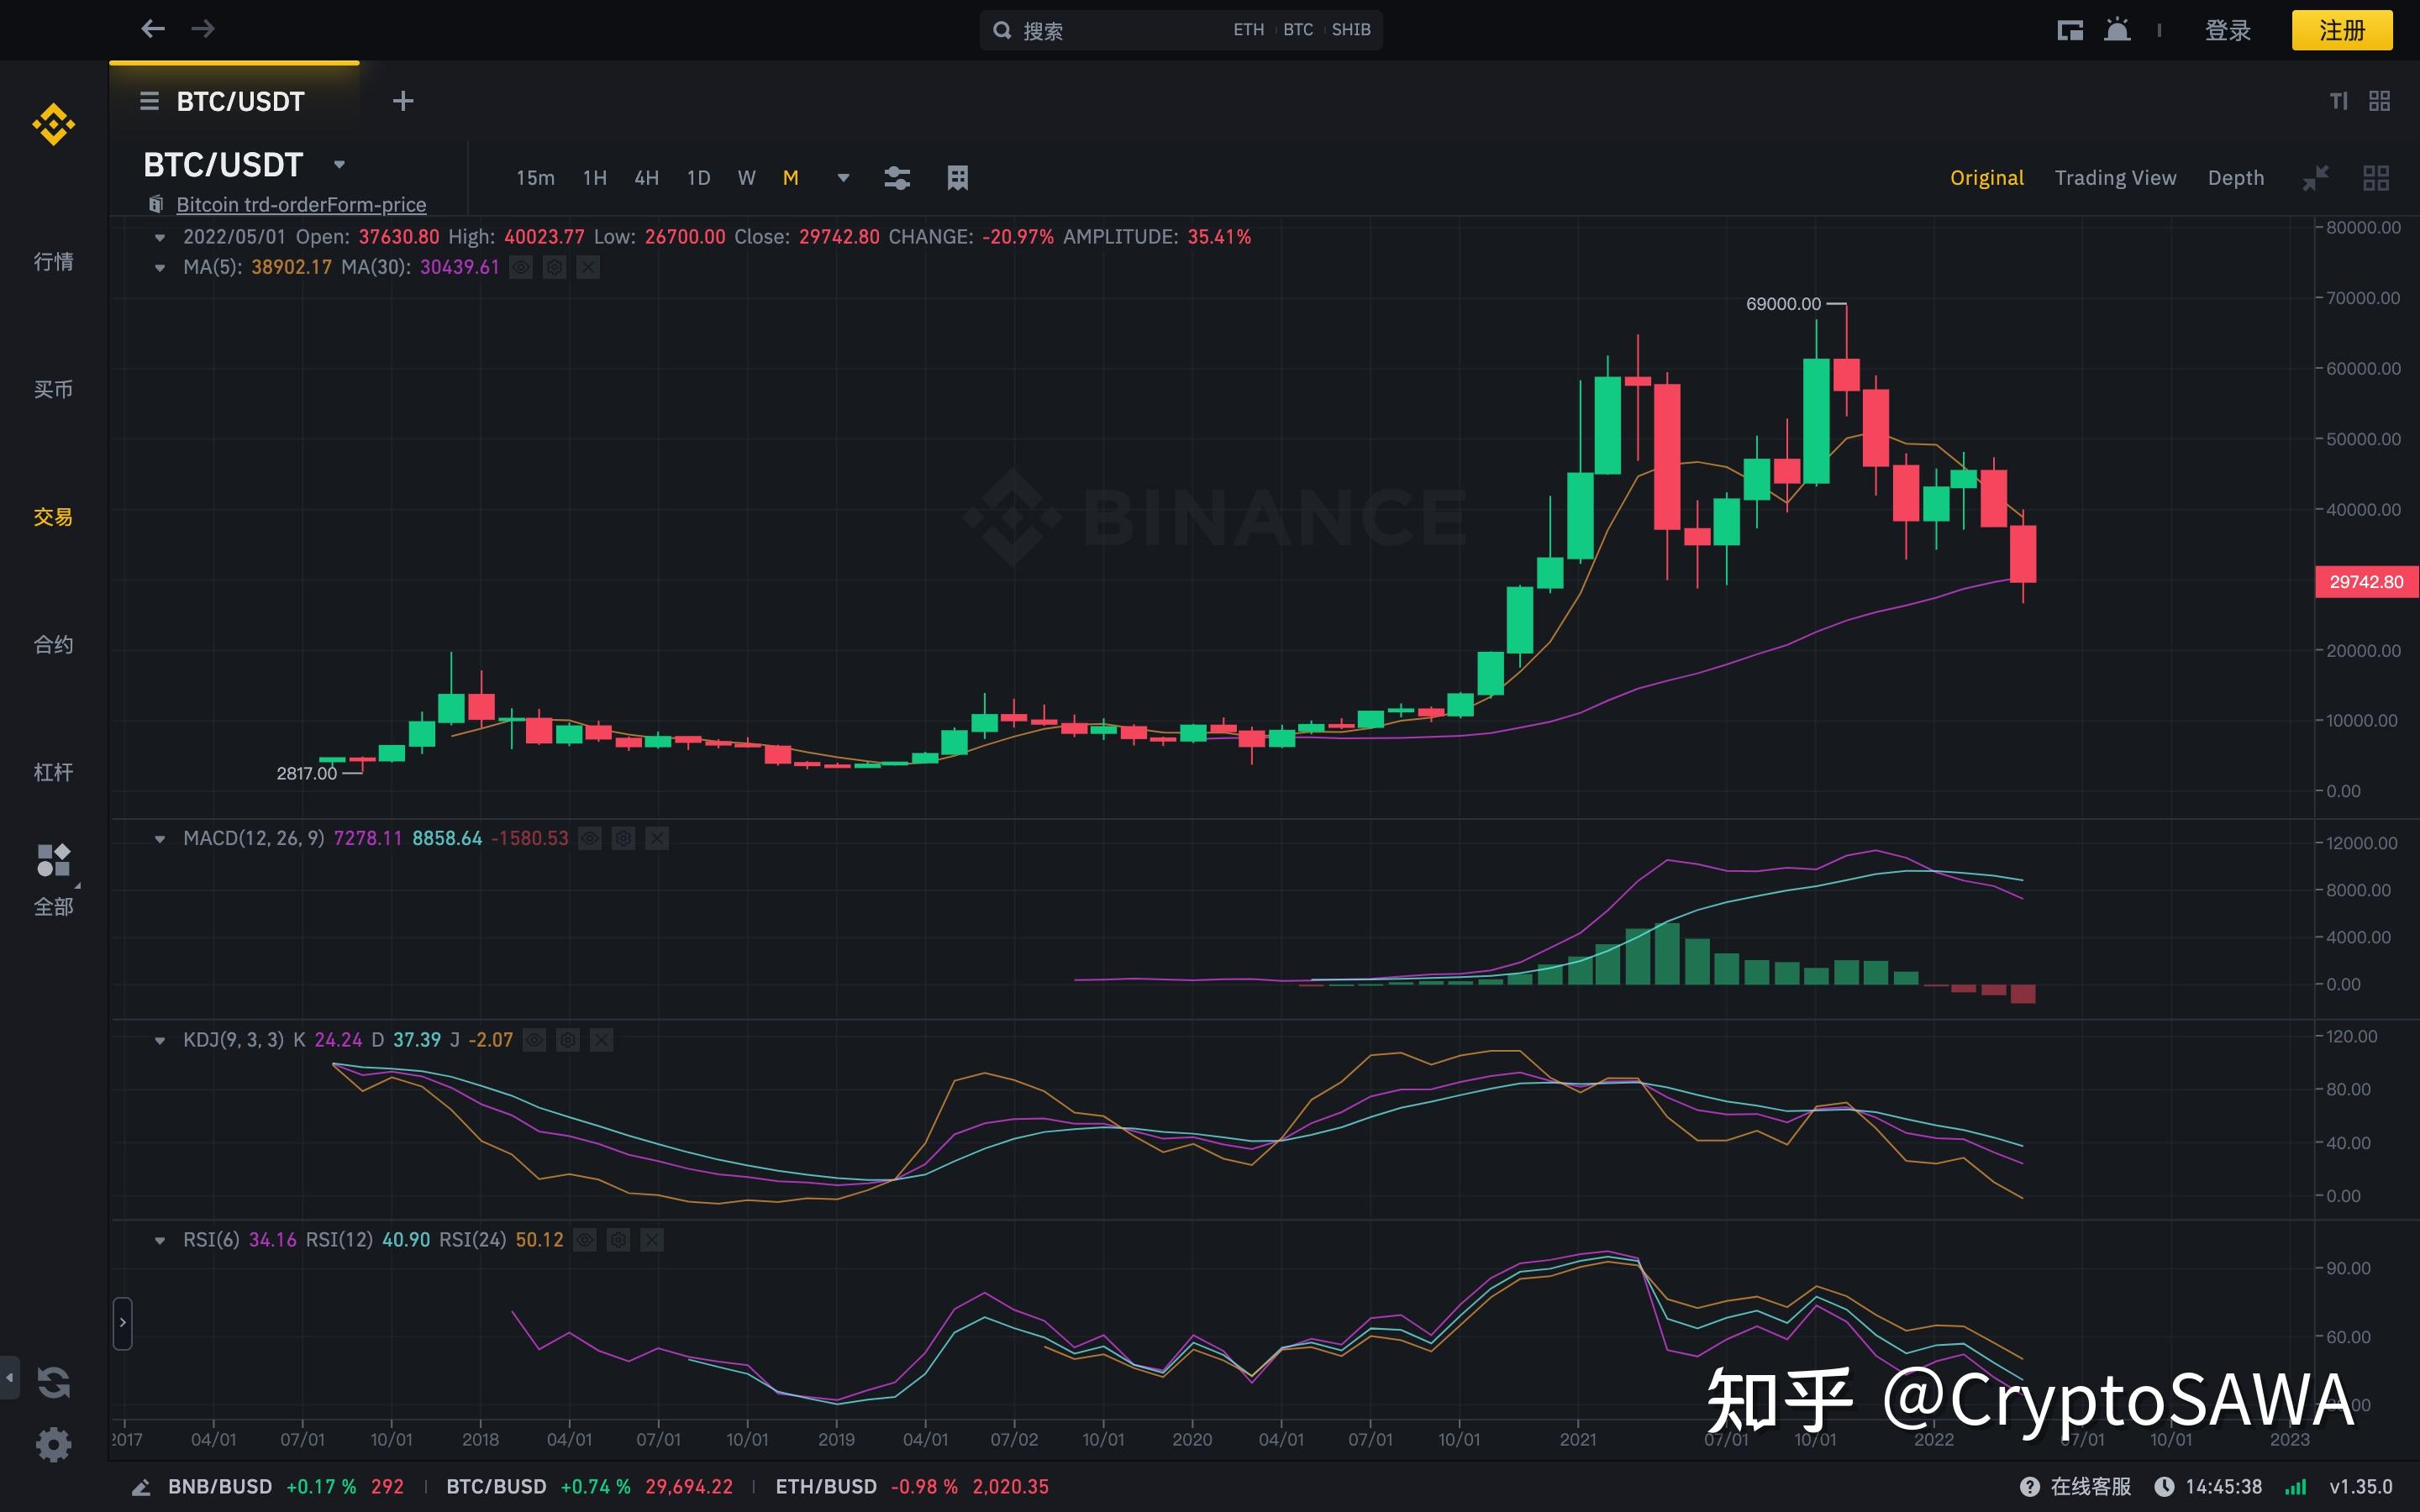
Task: Open the BTC/USDT pair dropdown arrow
Action: (x=339, y=164)
